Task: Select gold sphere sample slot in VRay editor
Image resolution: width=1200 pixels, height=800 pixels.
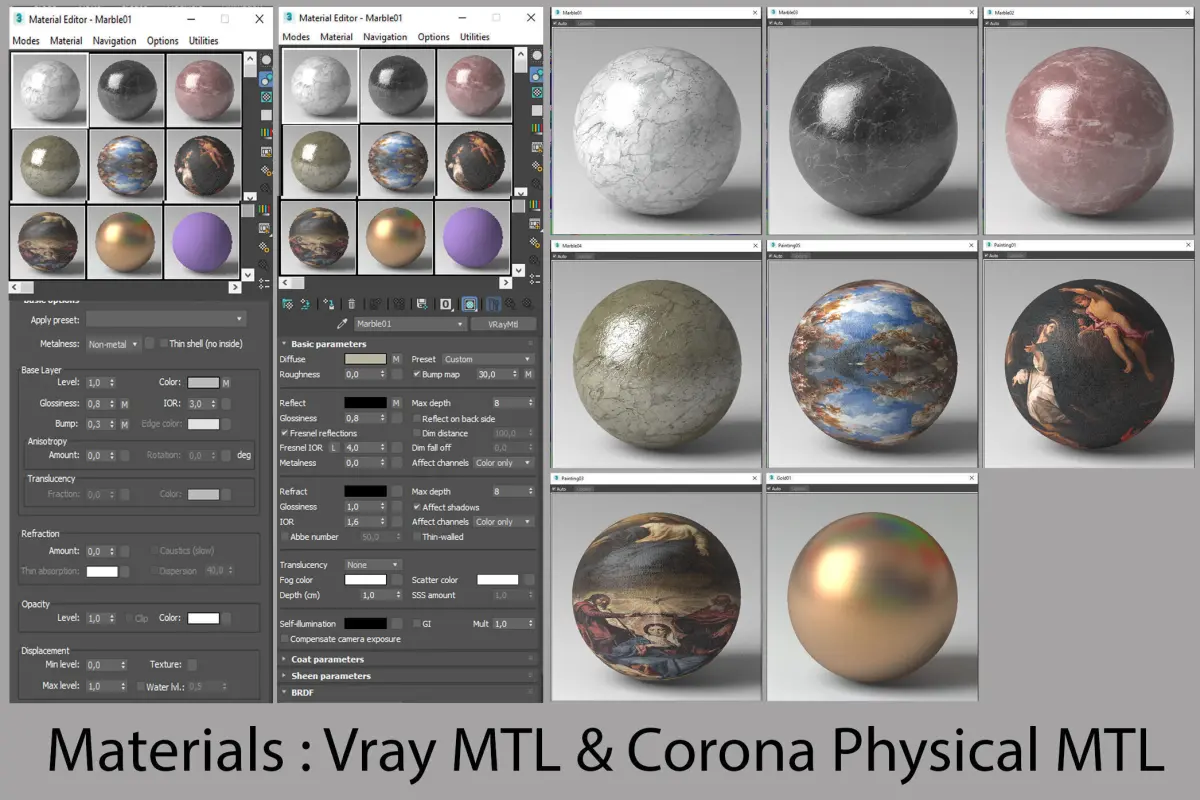Action: pyautogui.click(x=398, y=240)
